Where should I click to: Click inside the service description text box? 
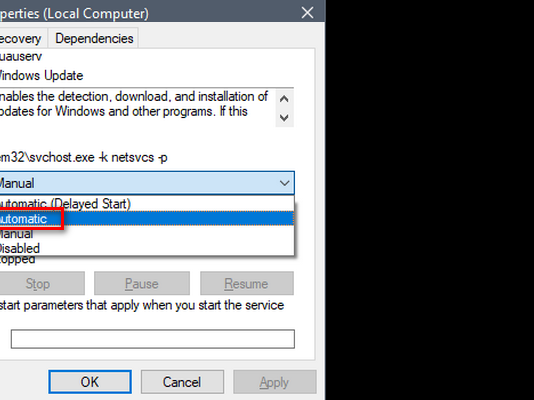(136, 107)
